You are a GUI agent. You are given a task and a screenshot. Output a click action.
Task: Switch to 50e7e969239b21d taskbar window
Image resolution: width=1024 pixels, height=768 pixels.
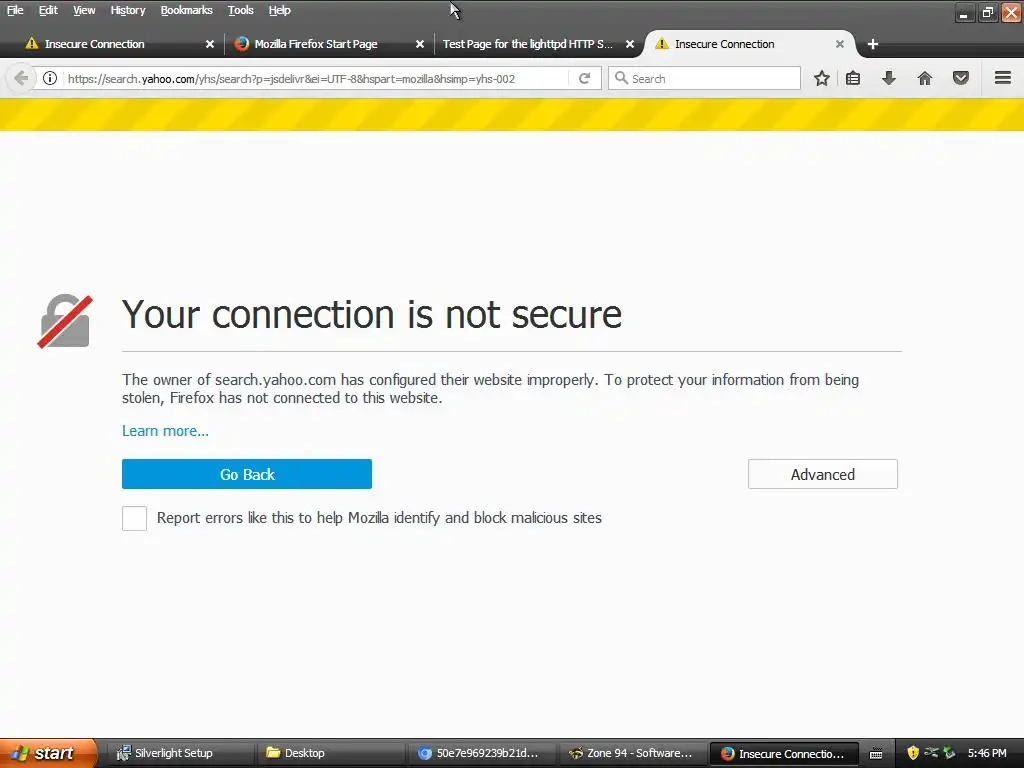(x=480, y=753)
